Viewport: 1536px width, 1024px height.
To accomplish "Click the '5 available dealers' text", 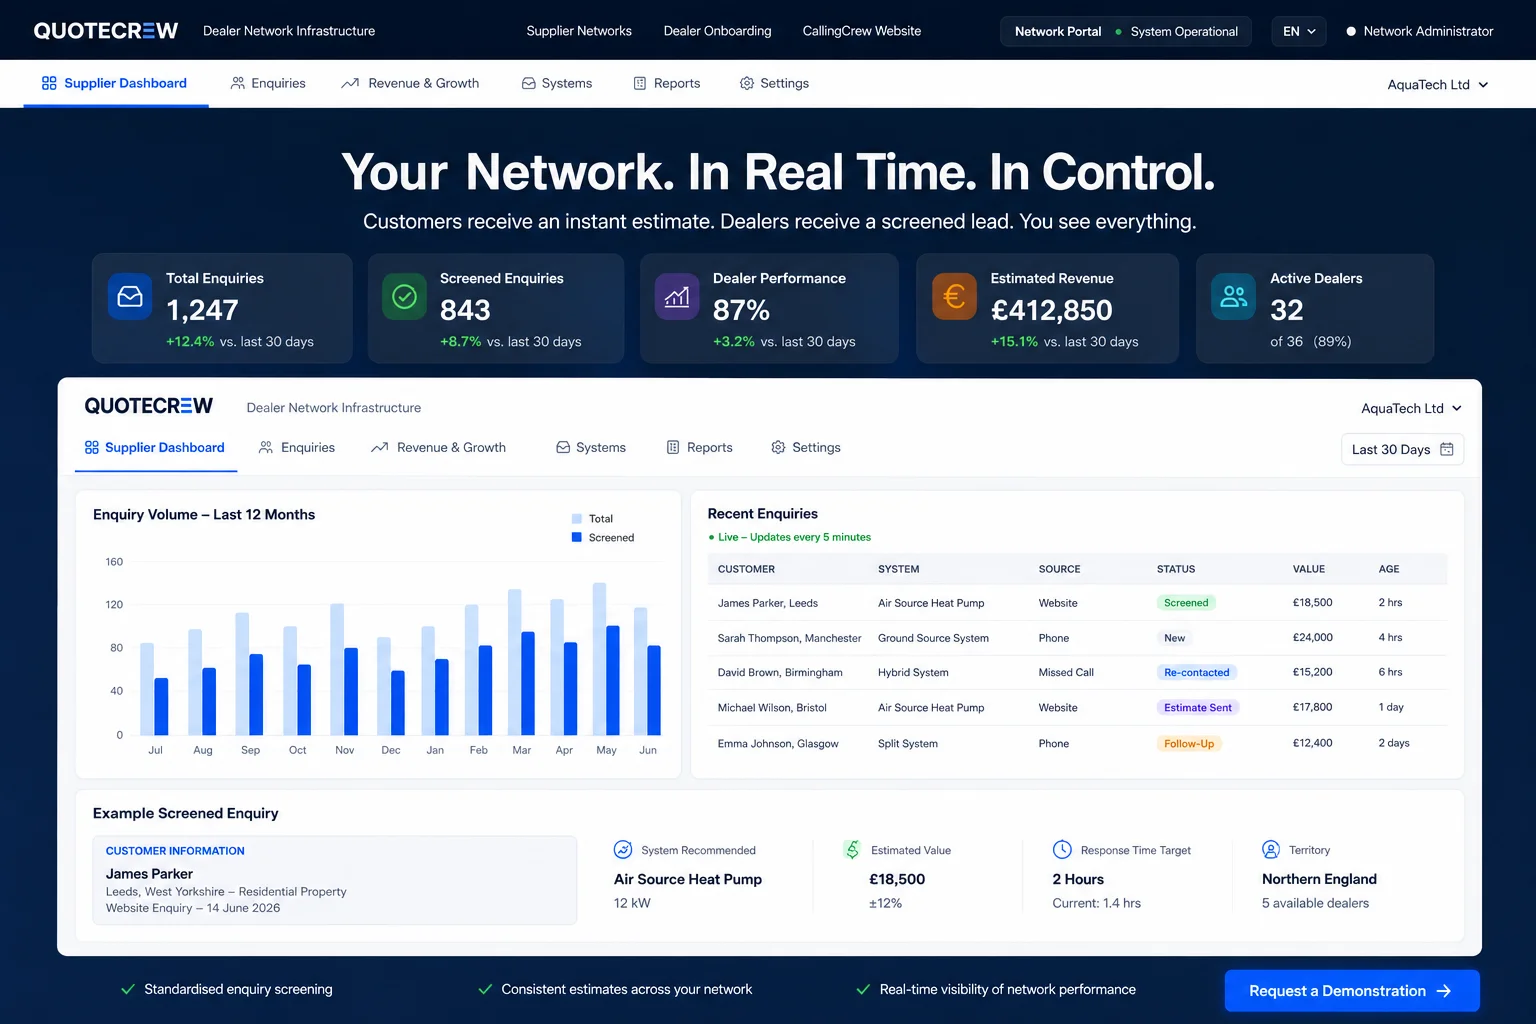I will [1315, 903].
